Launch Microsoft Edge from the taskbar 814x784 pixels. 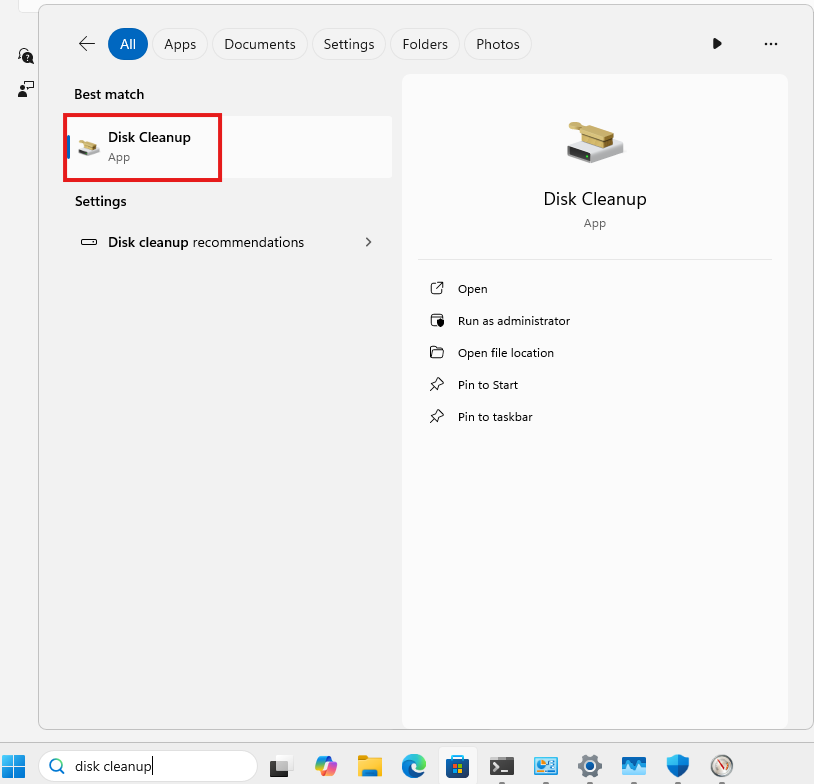(414, 766)
